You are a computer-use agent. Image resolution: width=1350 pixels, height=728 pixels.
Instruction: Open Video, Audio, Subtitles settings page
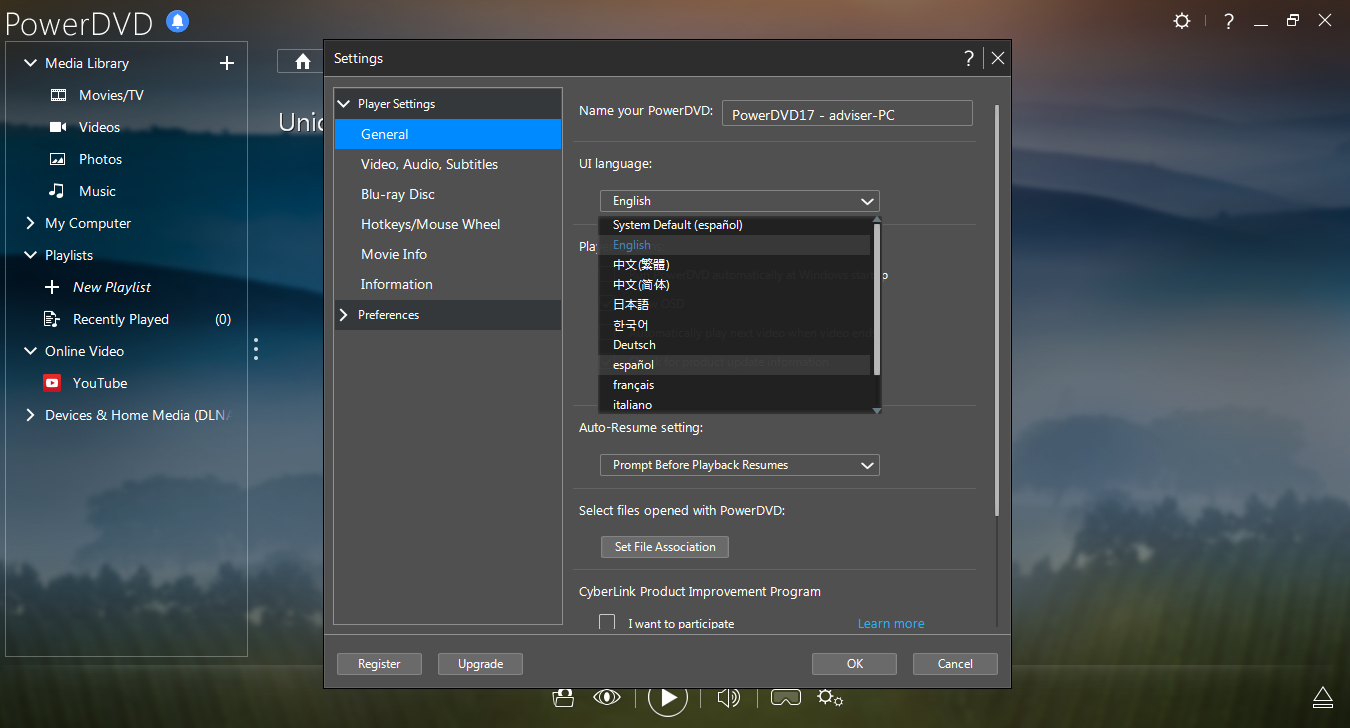point(448,164)
